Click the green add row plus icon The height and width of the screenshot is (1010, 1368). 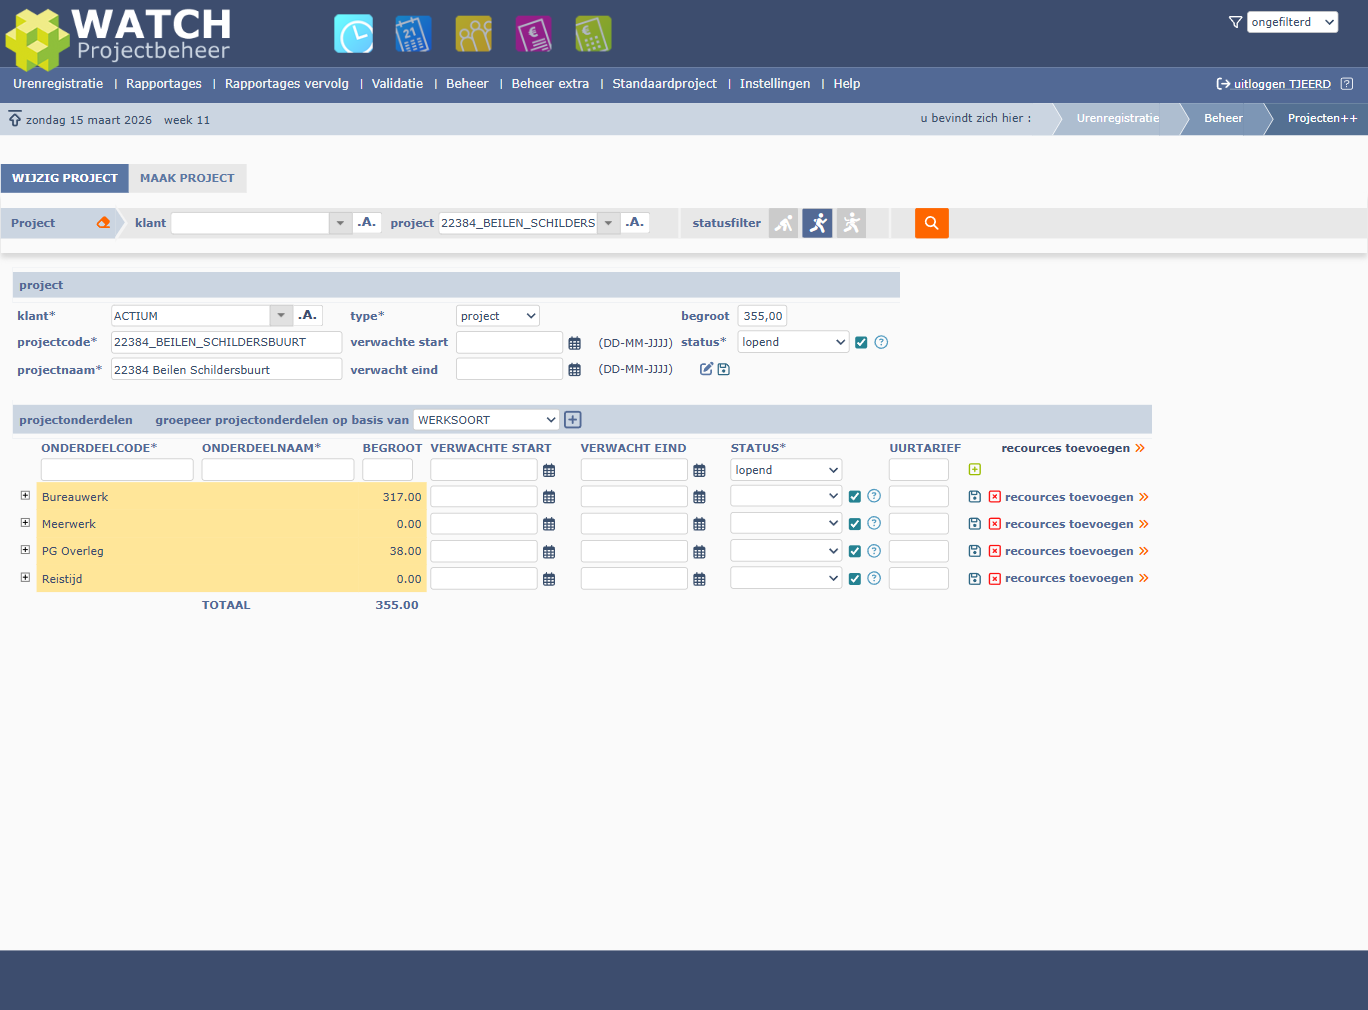[x=975, y=470]
